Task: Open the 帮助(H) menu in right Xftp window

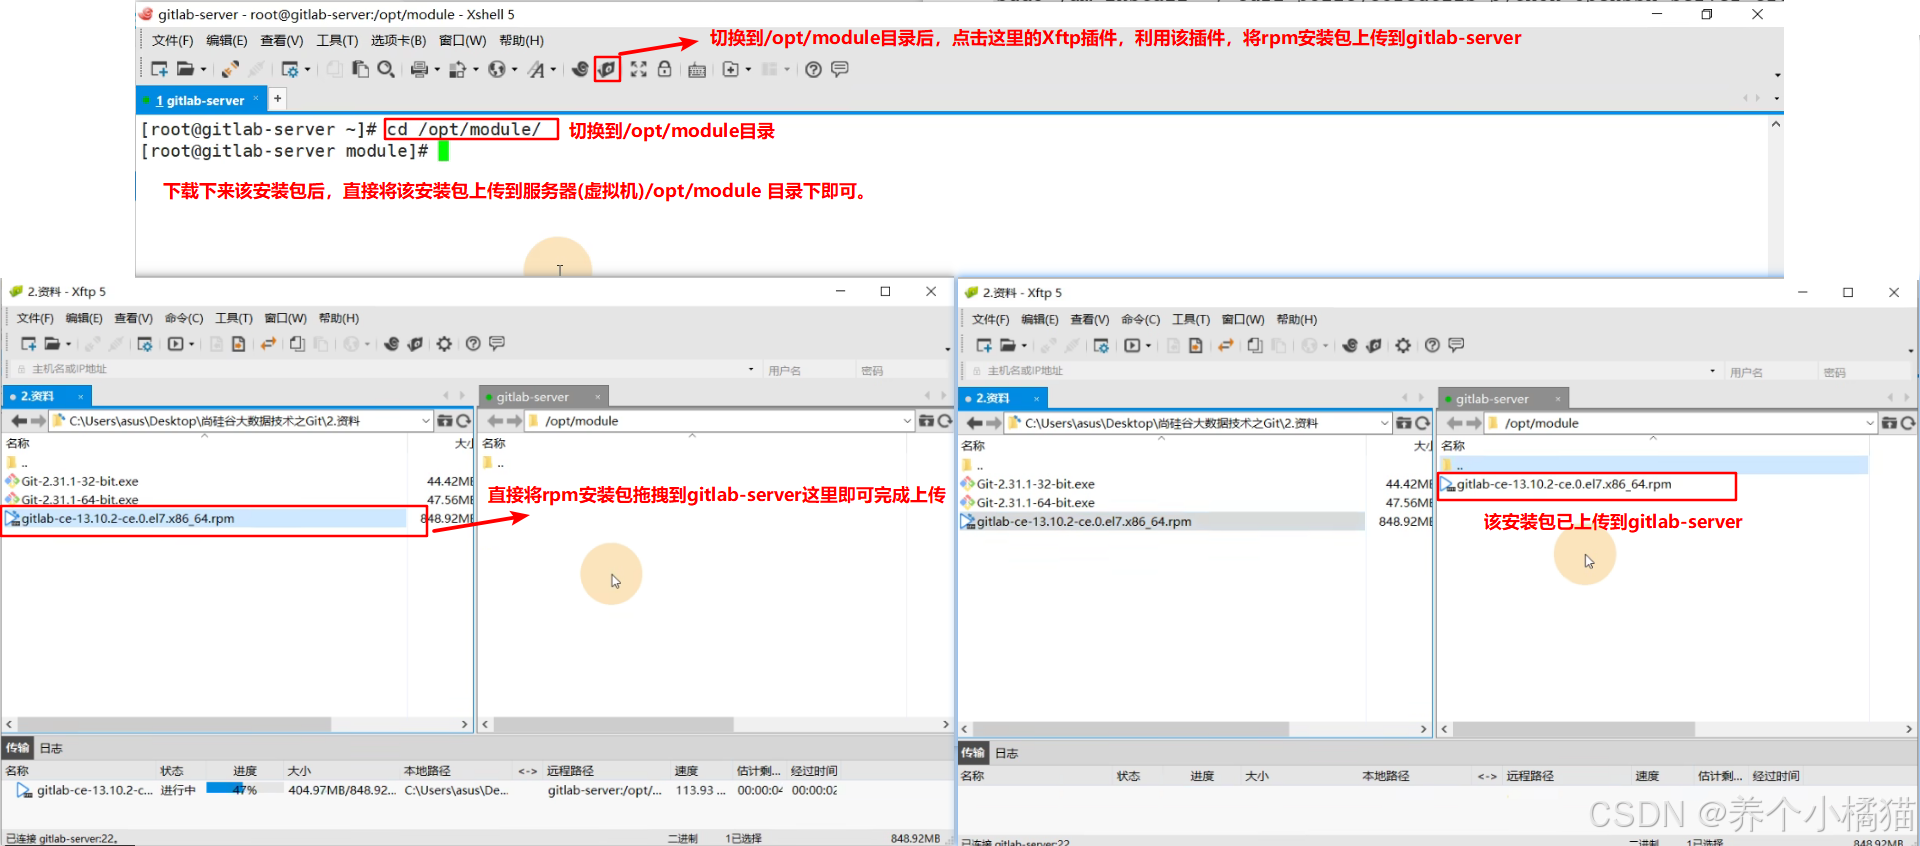Action: click(1296, 320)
